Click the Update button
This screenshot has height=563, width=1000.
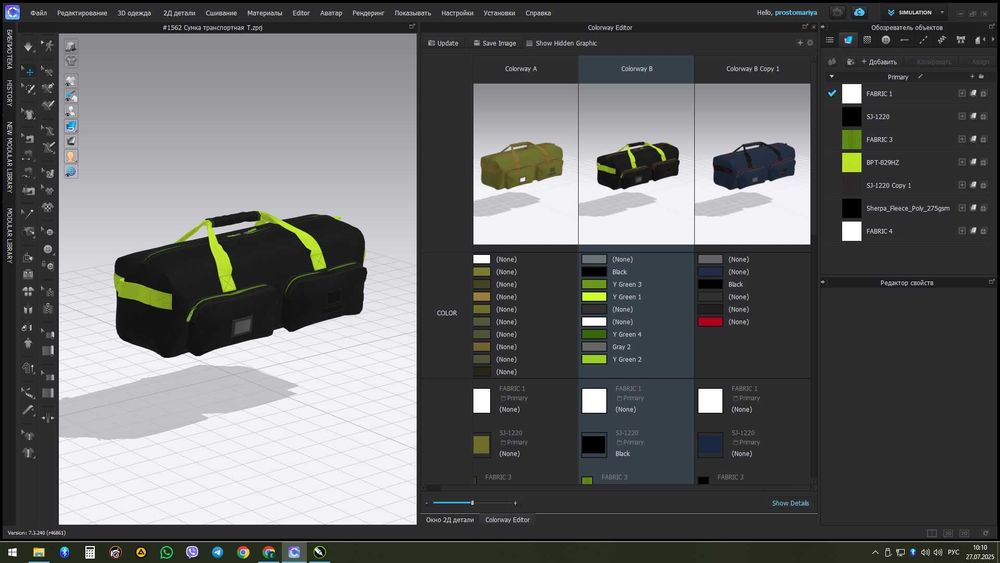pyautogui.click(x=443, y=43)
